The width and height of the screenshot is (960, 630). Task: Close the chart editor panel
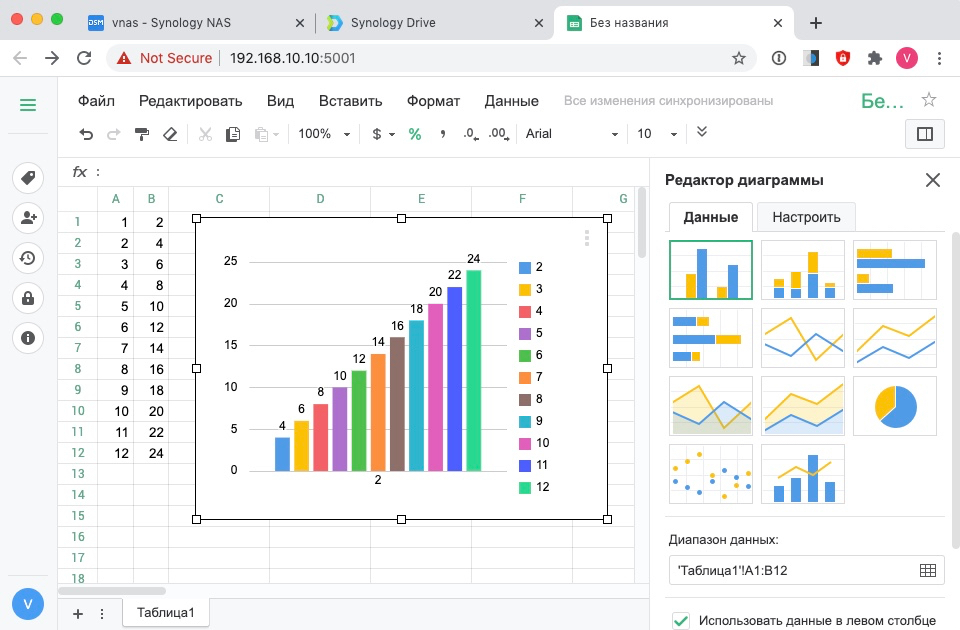(932, 180)
